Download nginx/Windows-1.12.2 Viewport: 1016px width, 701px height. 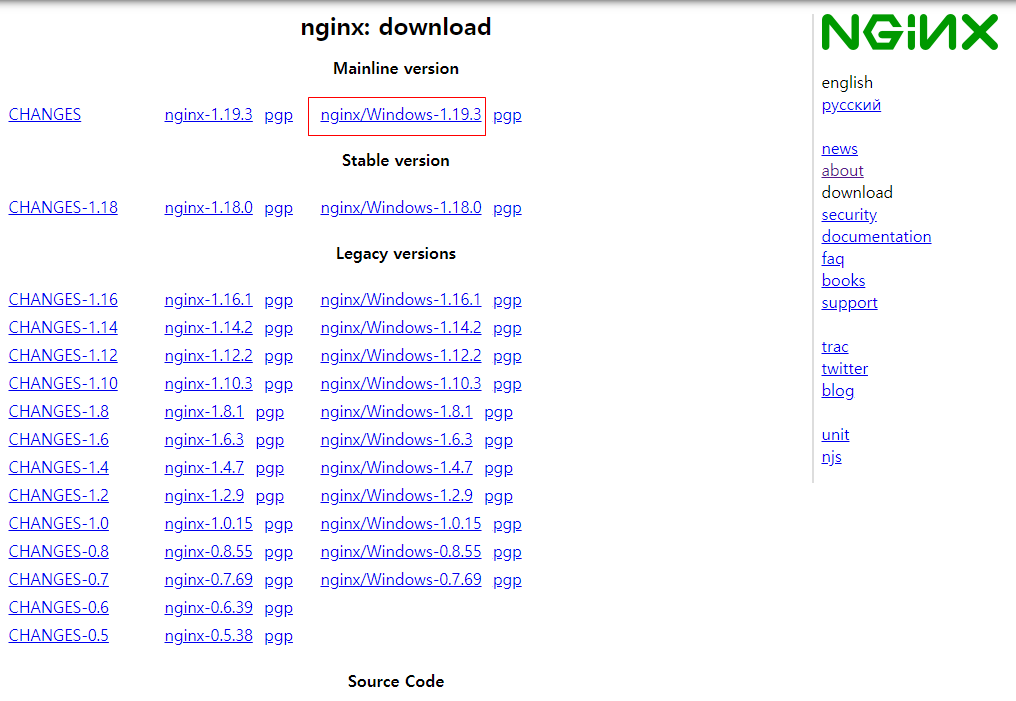400,355
